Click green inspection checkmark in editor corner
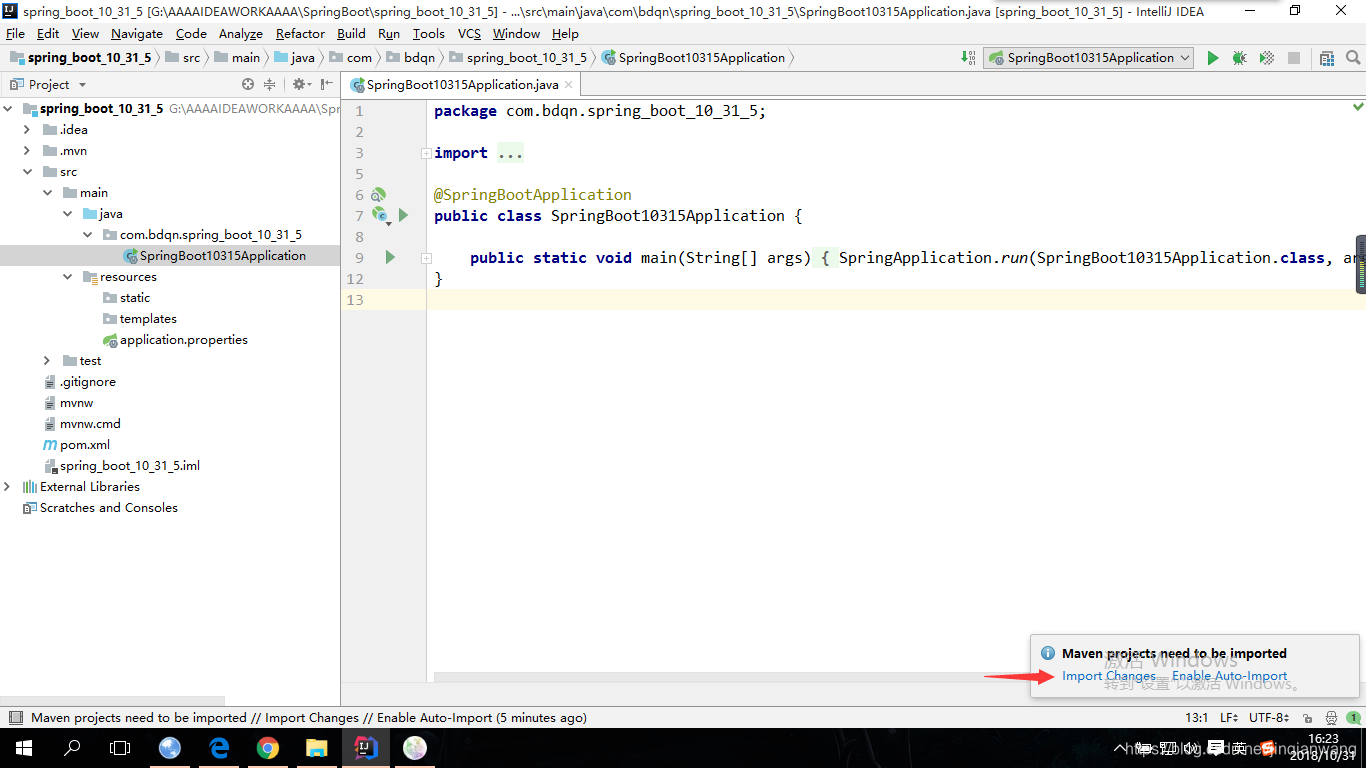 point(1358,106)
